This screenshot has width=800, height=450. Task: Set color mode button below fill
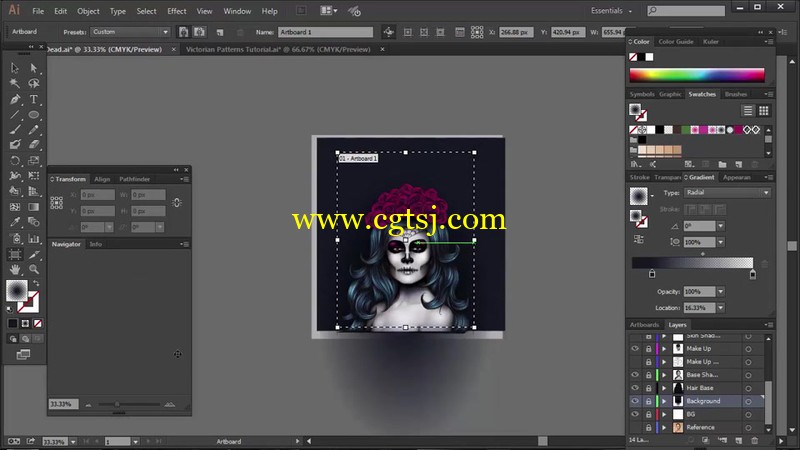pos(13,323)
